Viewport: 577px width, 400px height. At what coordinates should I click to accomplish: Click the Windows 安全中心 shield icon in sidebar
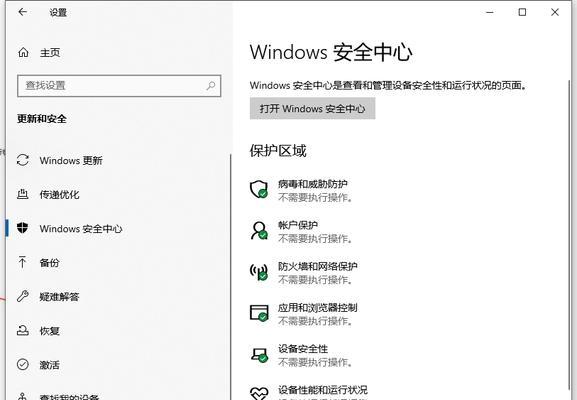pyautogui.click(x=22, y=228)
